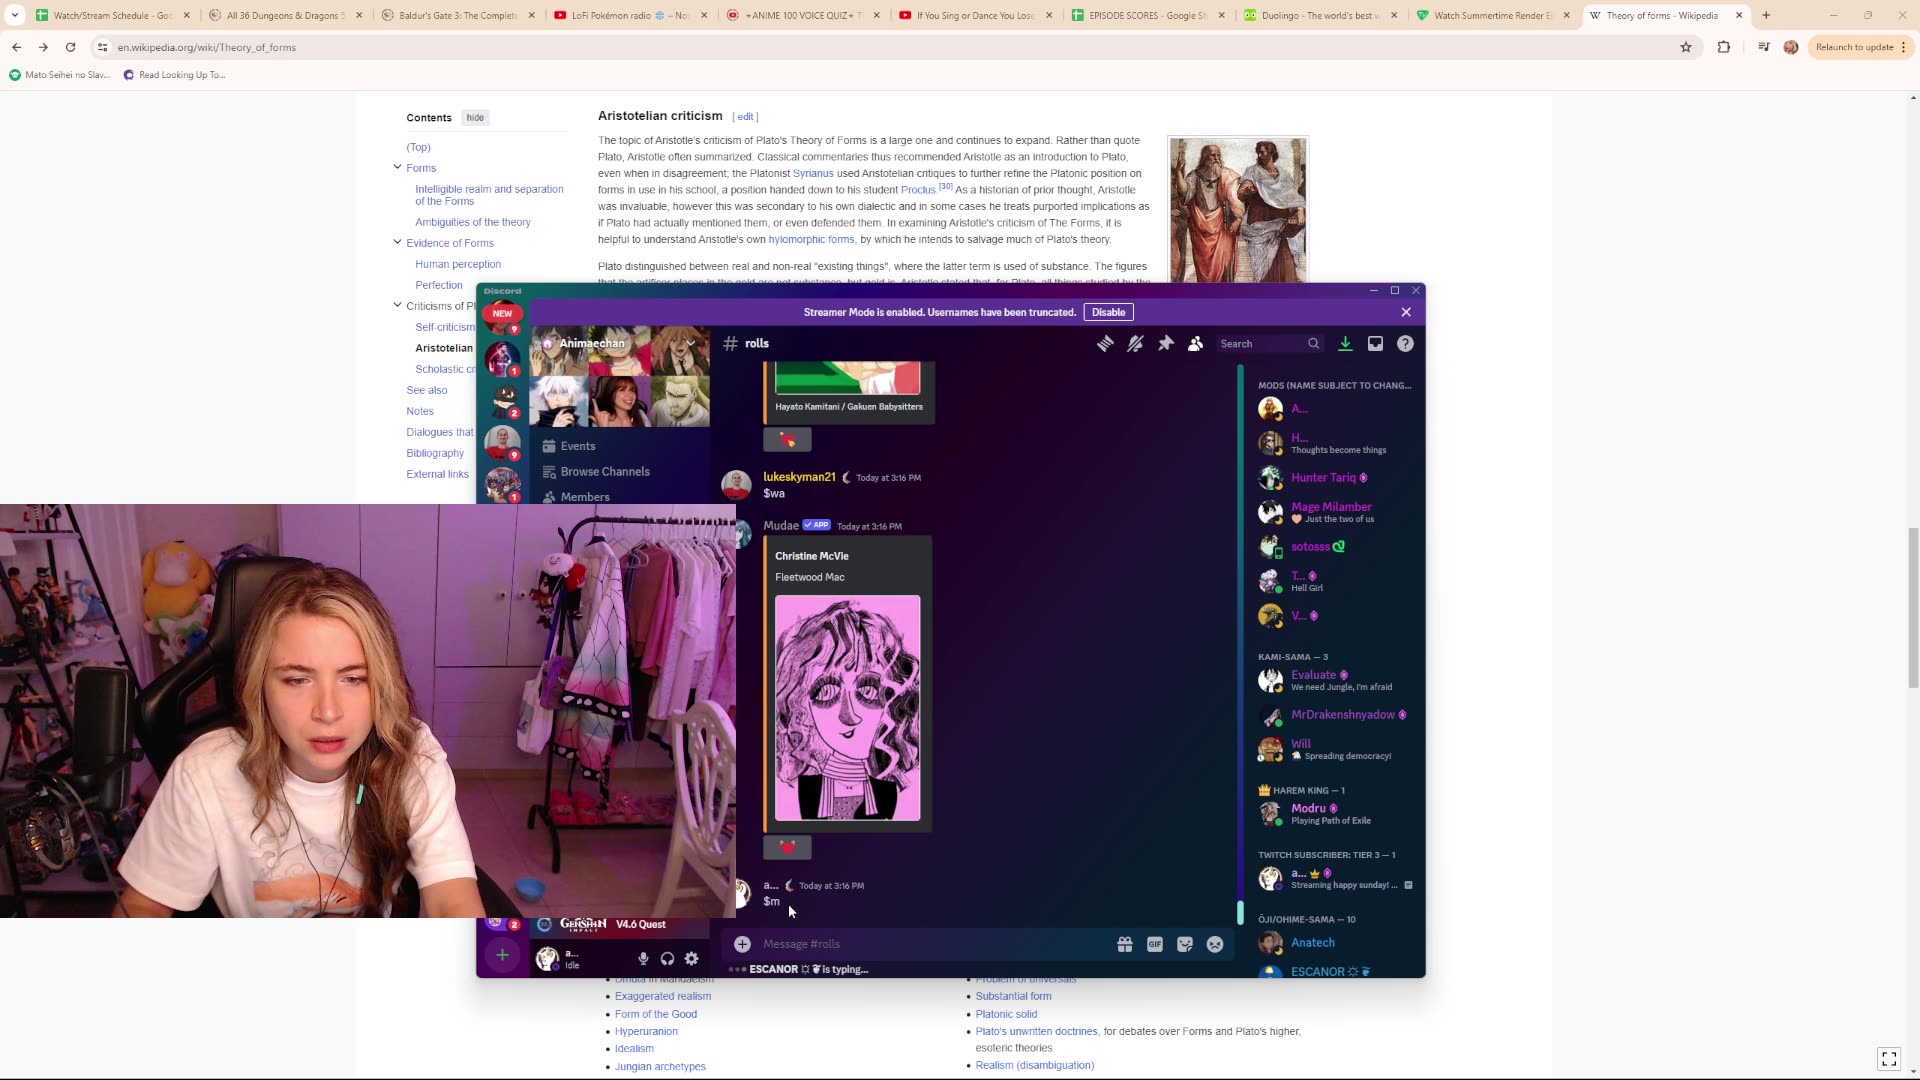Open Browse Channels in sidebar
This screenshot has height=1080, width=1920.
click(604, 472)
